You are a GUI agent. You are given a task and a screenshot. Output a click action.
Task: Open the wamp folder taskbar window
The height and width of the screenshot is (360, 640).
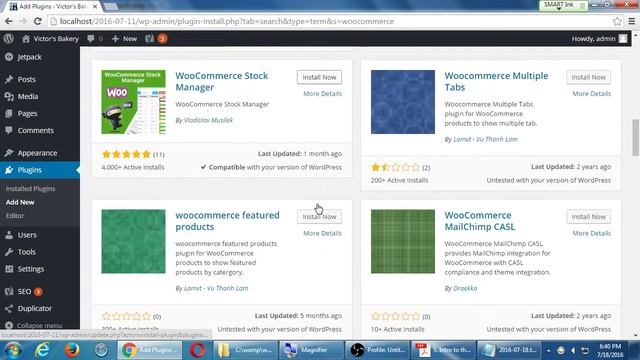click(x=245, y=350)
